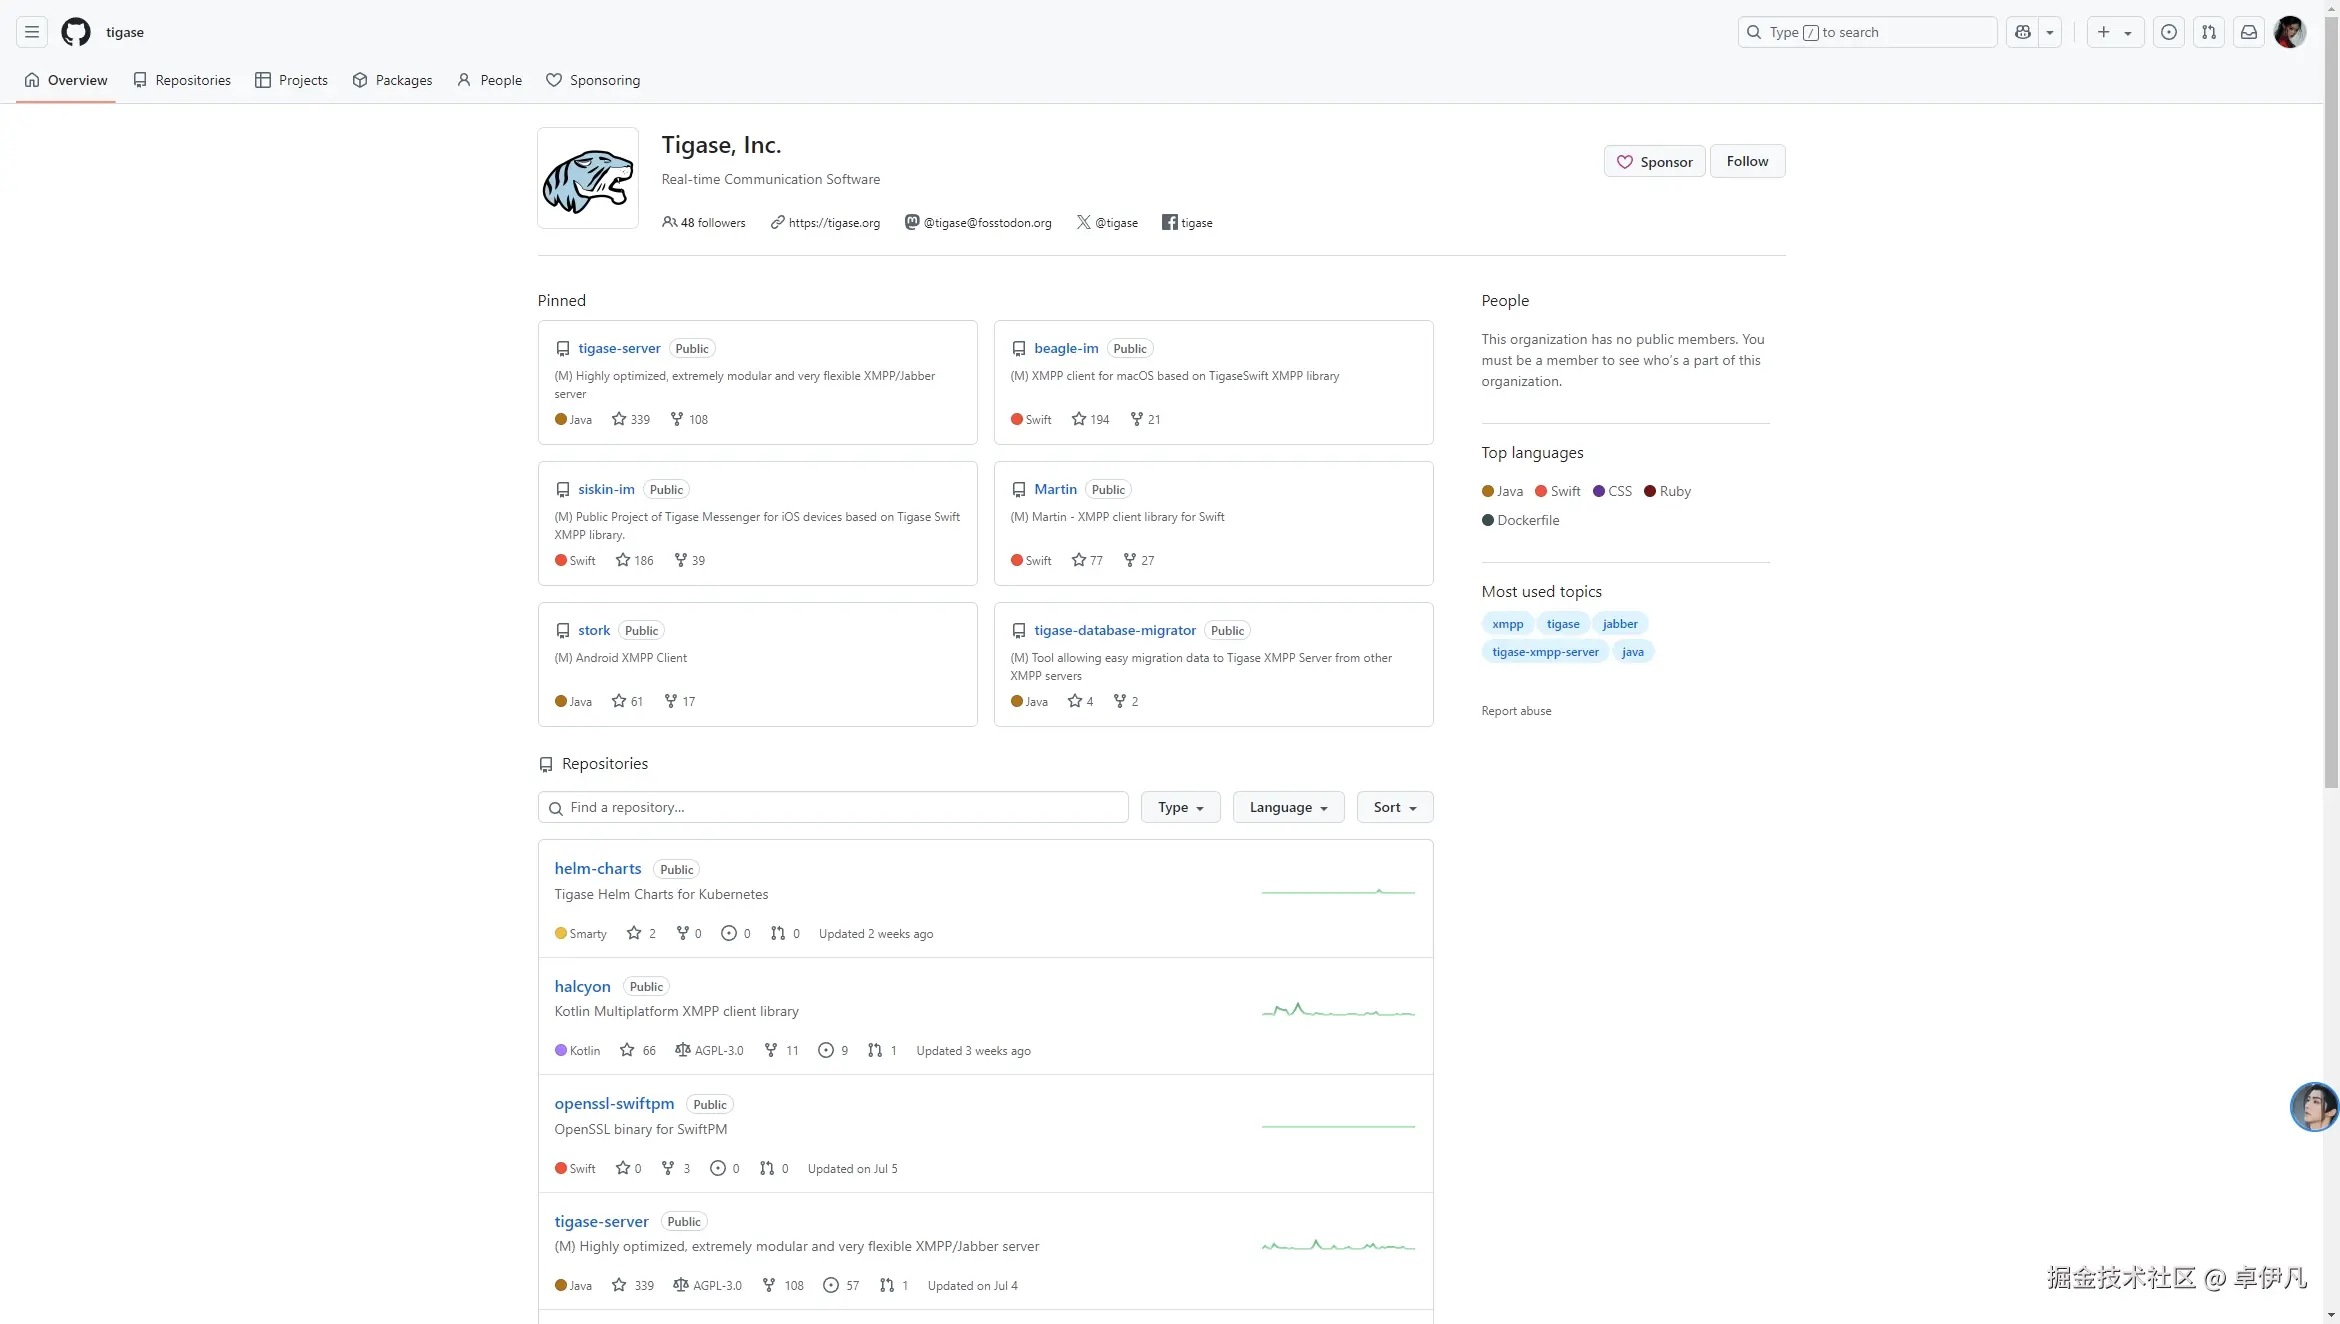View the 11 forks of halcyon
The width and height of the screenshot is (2340, 1324).
point(781,1050)
